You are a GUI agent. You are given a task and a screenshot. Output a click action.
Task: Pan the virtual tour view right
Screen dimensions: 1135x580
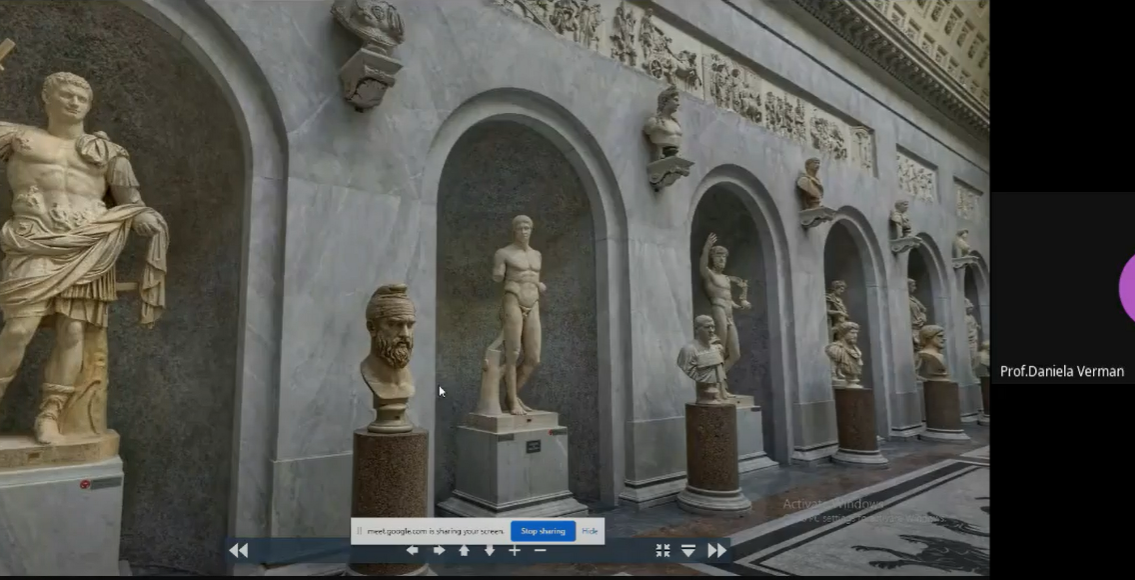tap(439, 550)
